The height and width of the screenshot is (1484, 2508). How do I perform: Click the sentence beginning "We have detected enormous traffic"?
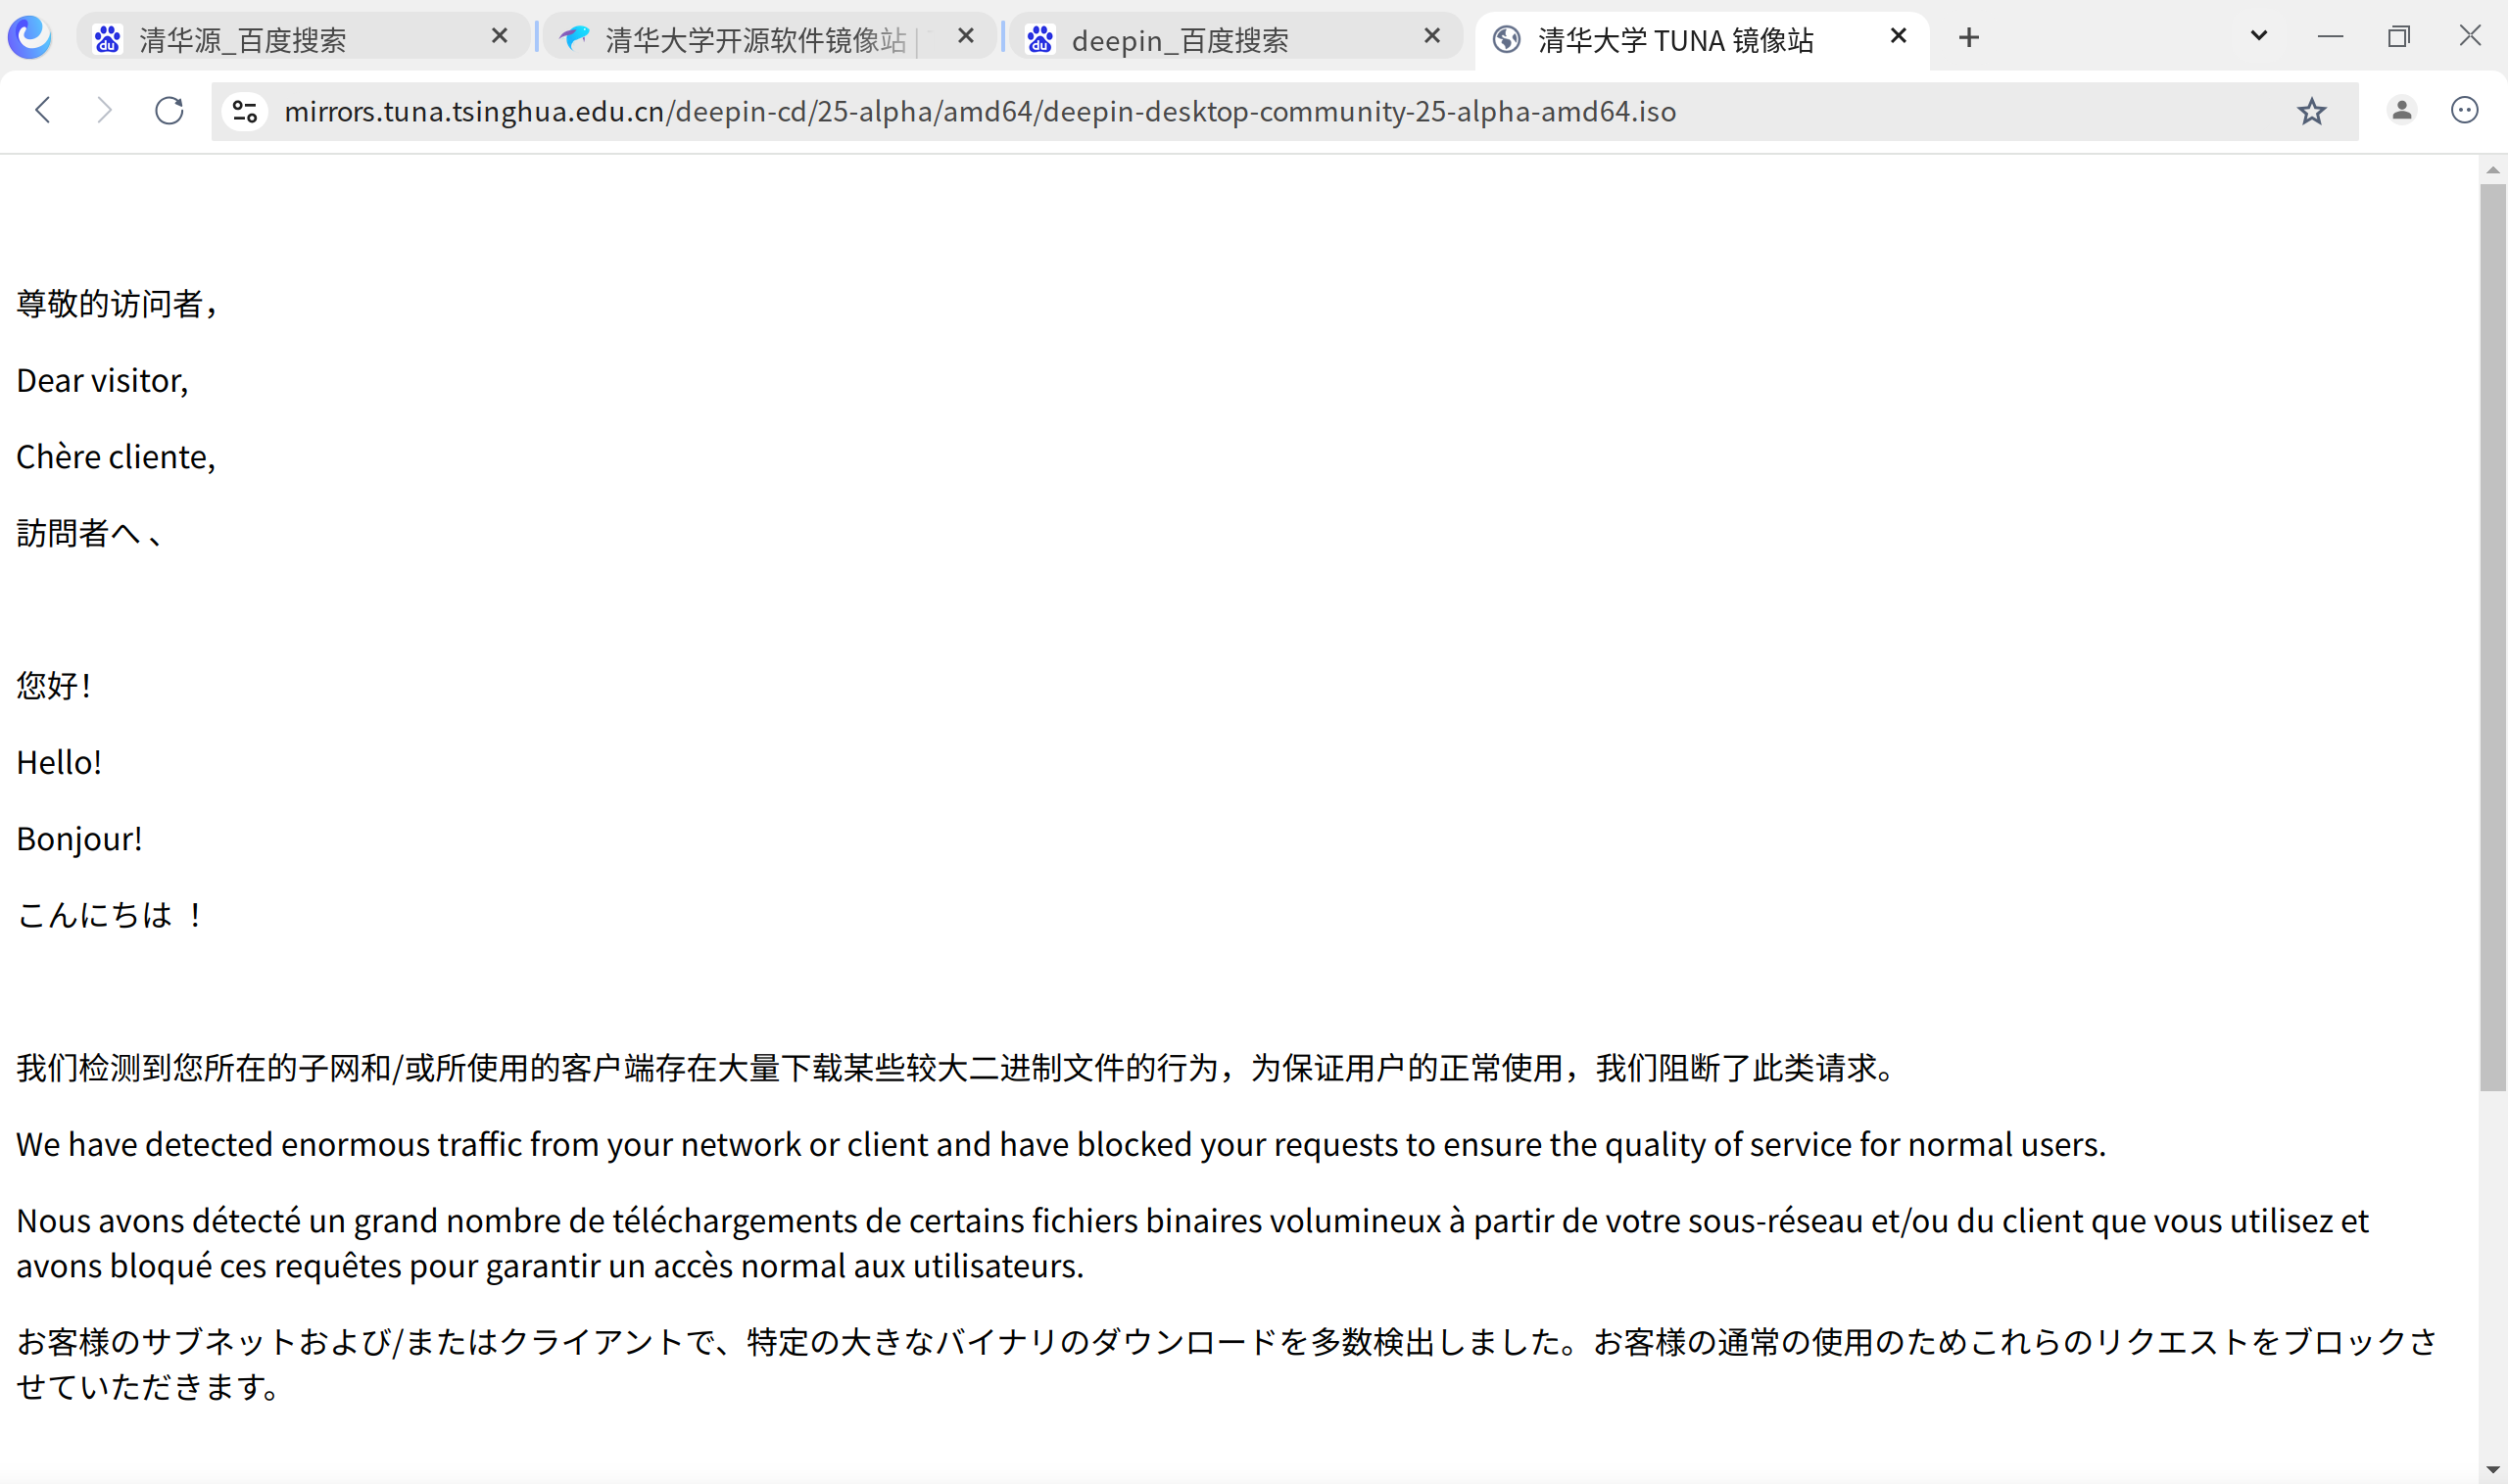pos(1061,1144)
